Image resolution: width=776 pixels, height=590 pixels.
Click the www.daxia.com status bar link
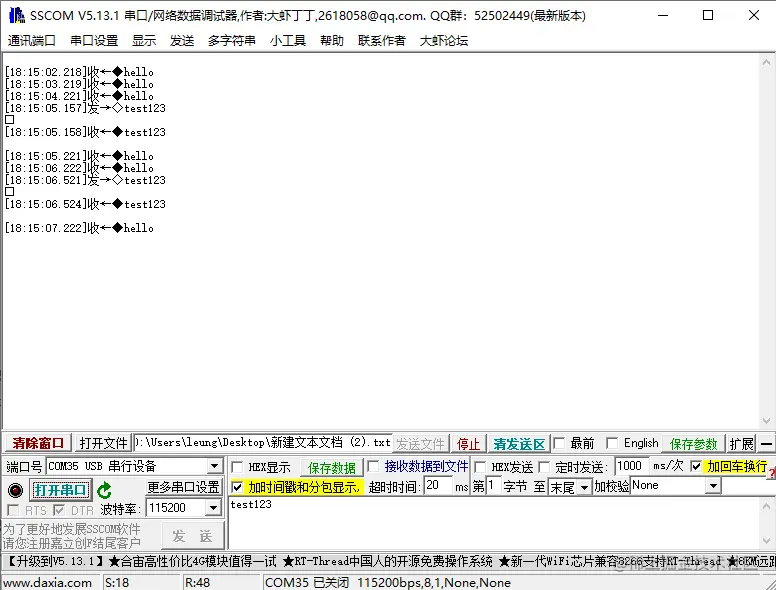(x=48, y=583)
